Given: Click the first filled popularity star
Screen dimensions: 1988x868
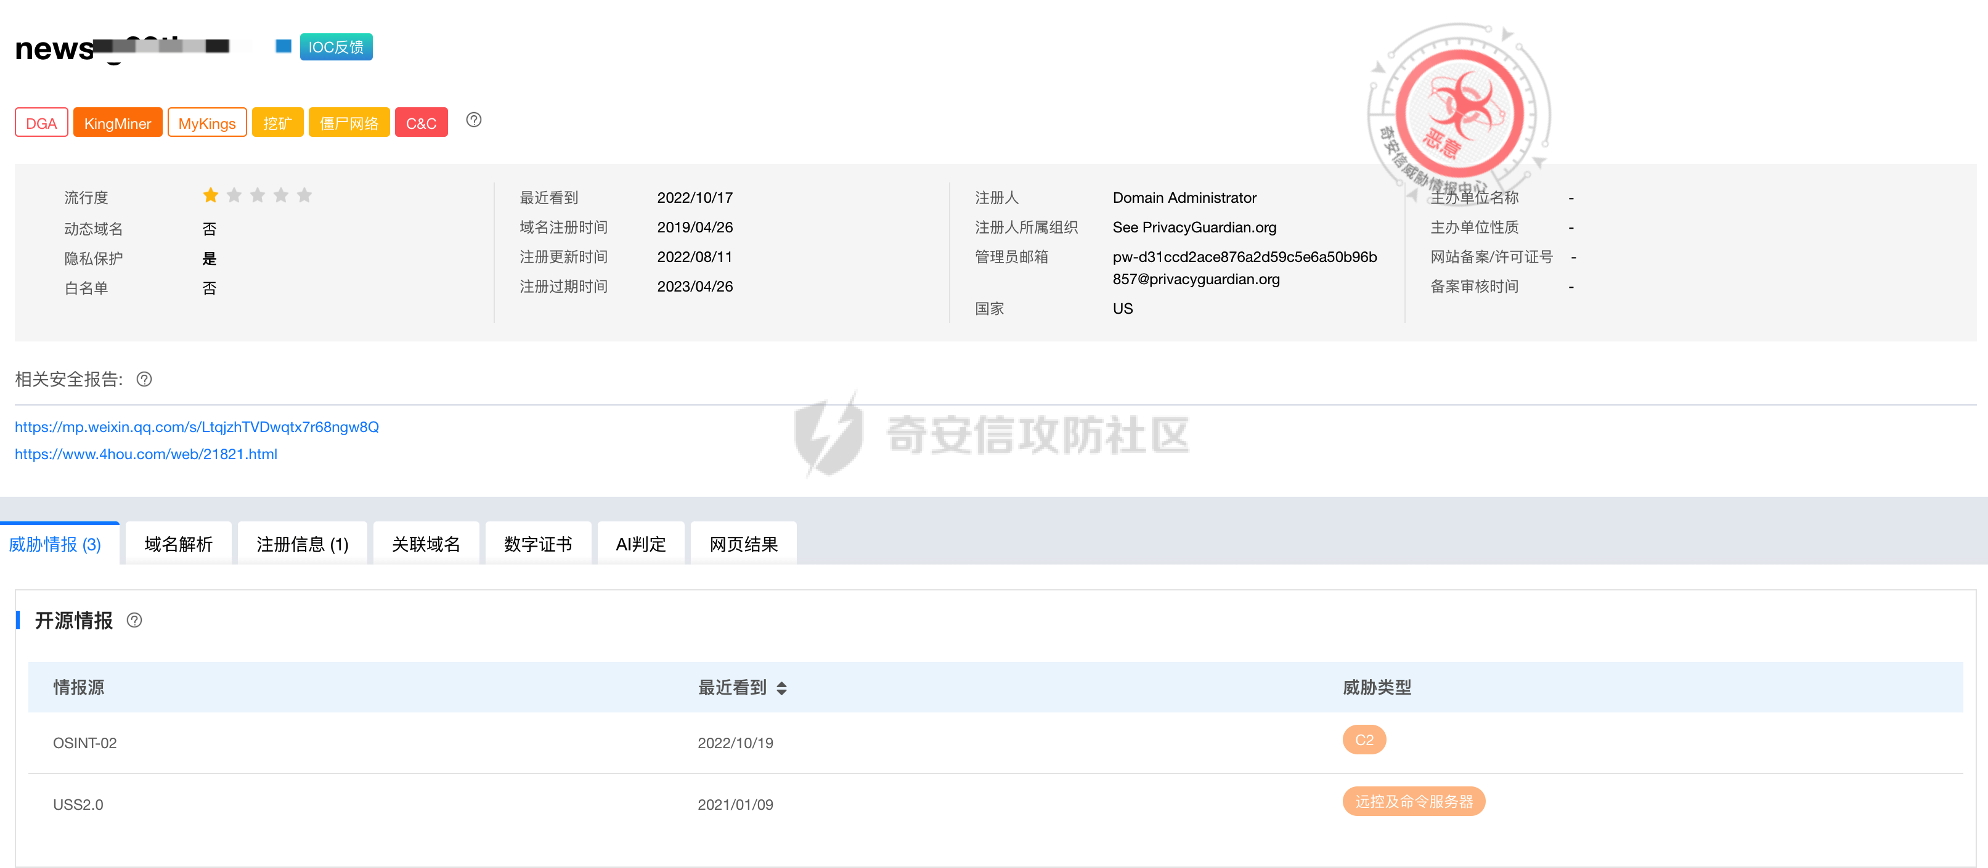Looking at the screenshot, I should [x=211, y=195].
